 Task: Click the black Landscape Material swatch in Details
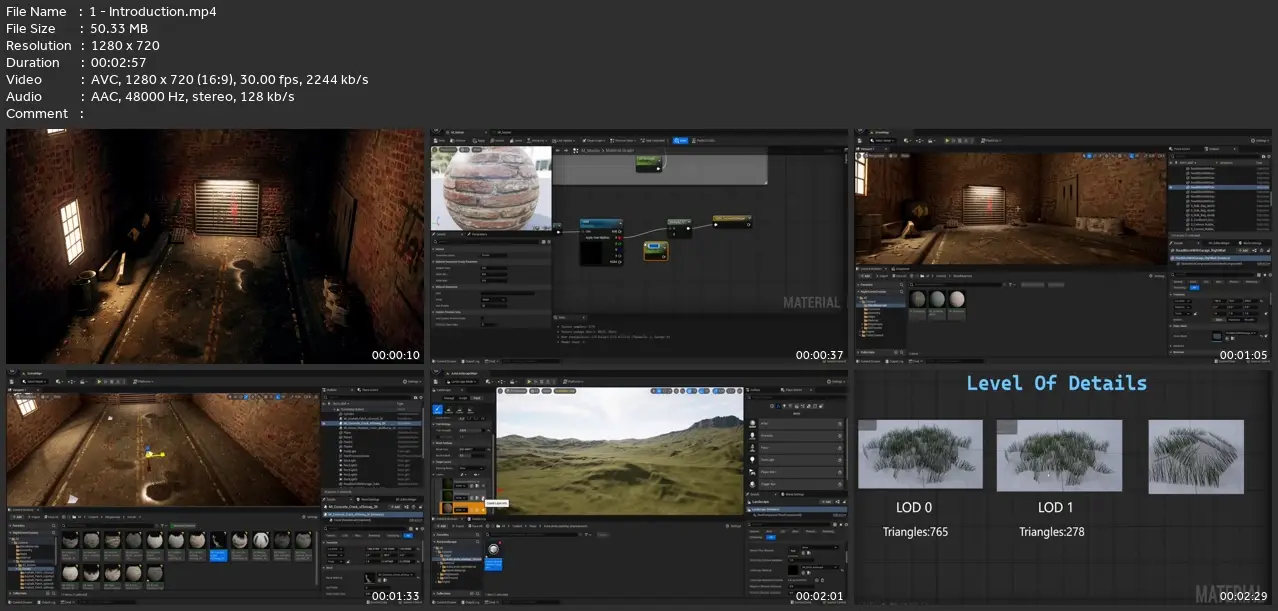[794, 568]
